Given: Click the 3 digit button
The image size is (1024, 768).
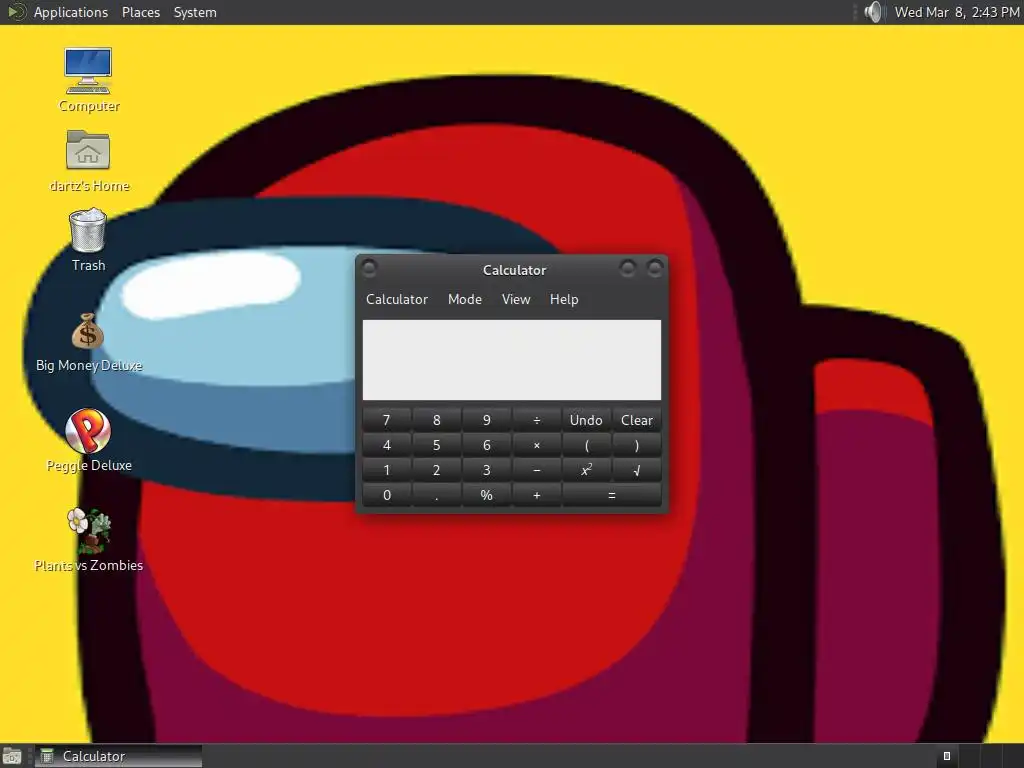Looking at the screenshot, I should pyautogui.click(x=487, y=470).
